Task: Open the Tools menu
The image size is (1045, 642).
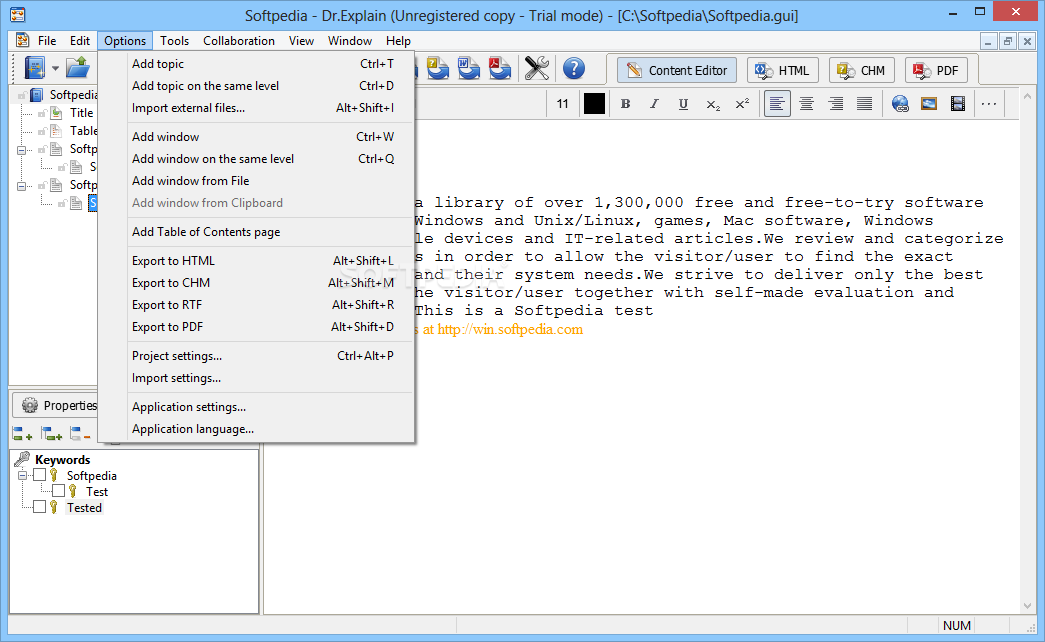Action: pos(175,41)
